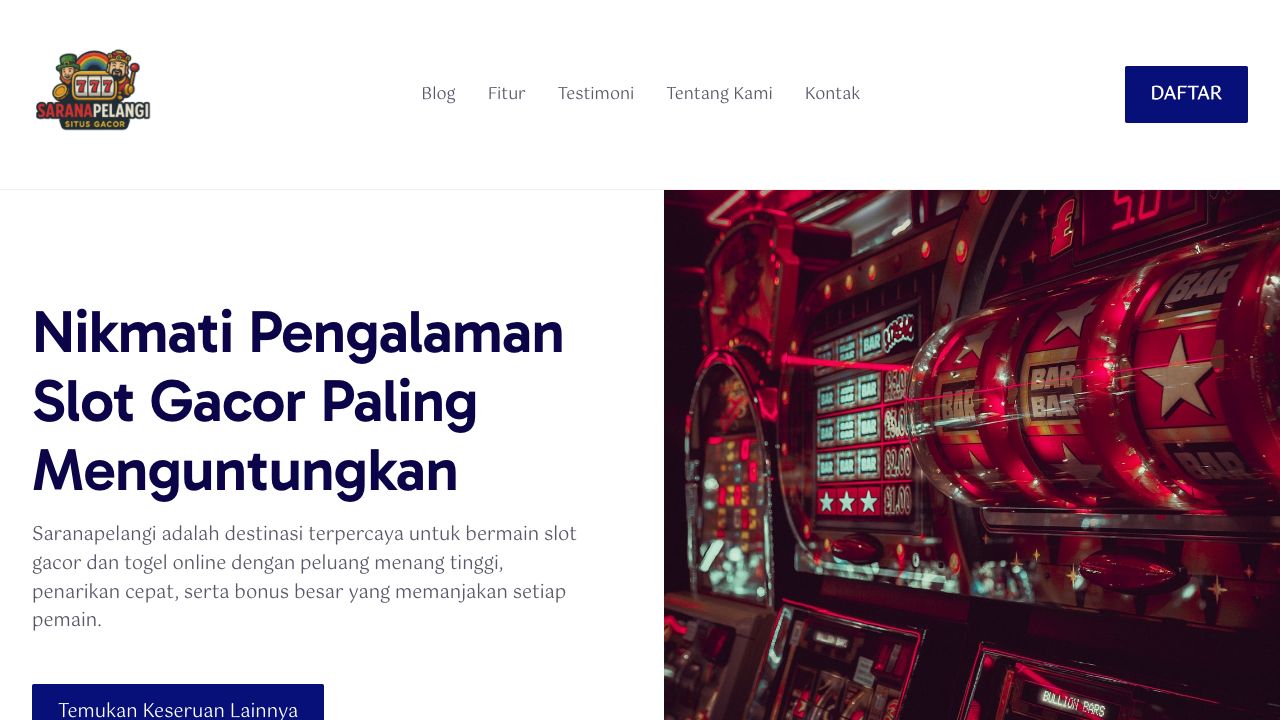Viewport: 1280px width, 720px height.
Task: Select Tentang Kami in the navigation
Action: point(719,93)
